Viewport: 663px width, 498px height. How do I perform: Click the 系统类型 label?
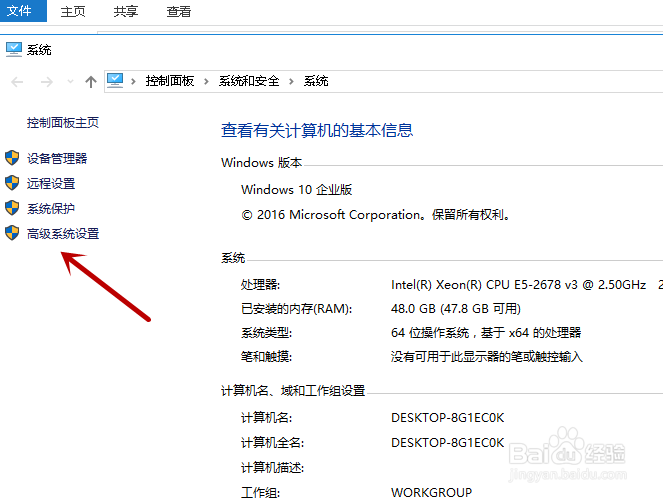[x=266, y=333]
